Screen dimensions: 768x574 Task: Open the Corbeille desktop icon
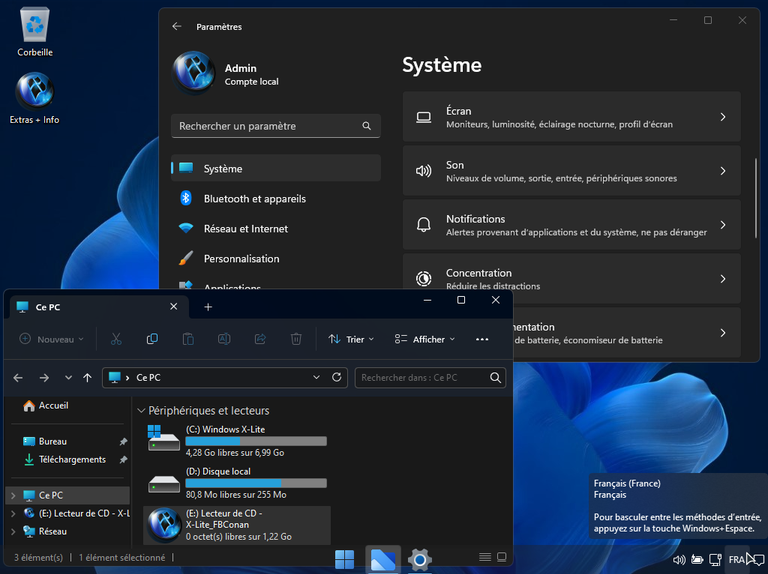[35, 32]
